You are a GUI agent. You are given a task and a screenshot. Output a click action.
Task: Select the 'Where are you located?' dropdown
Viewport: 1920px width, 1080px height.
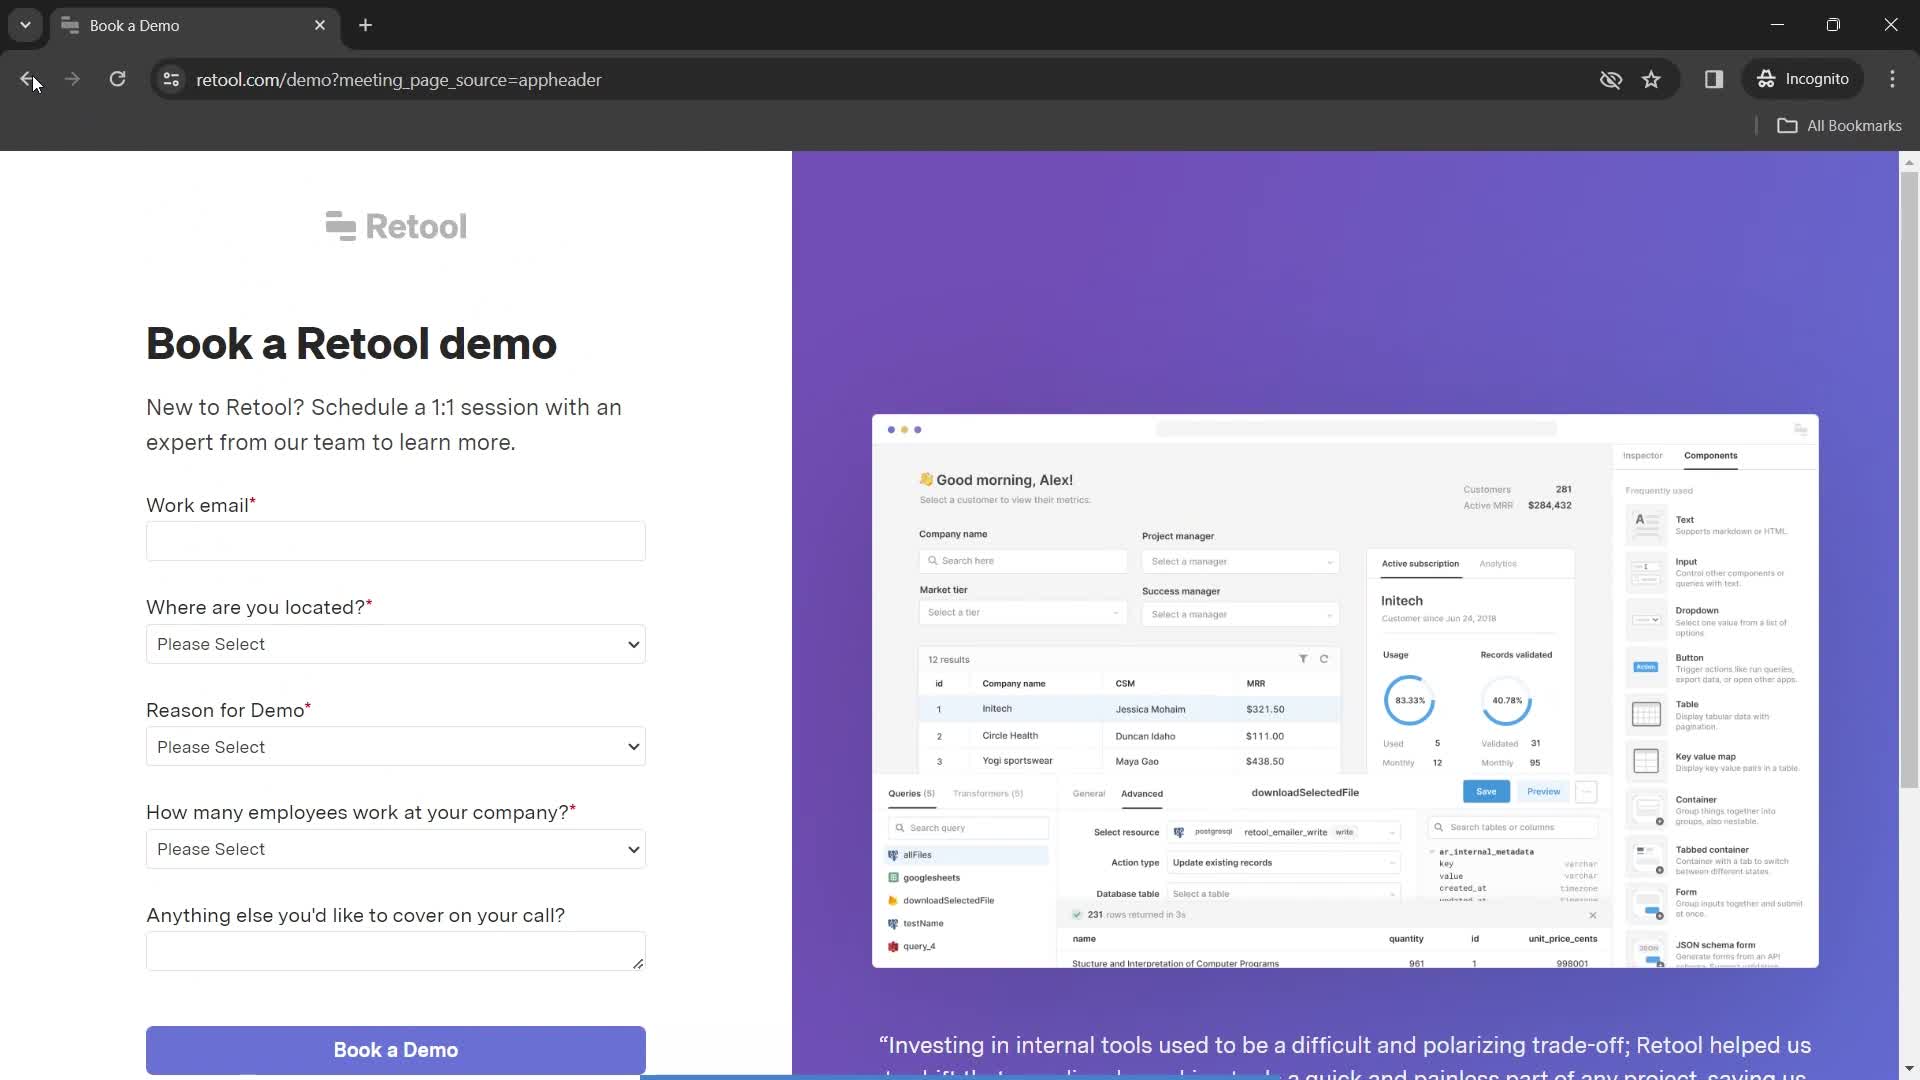[396, 646]
